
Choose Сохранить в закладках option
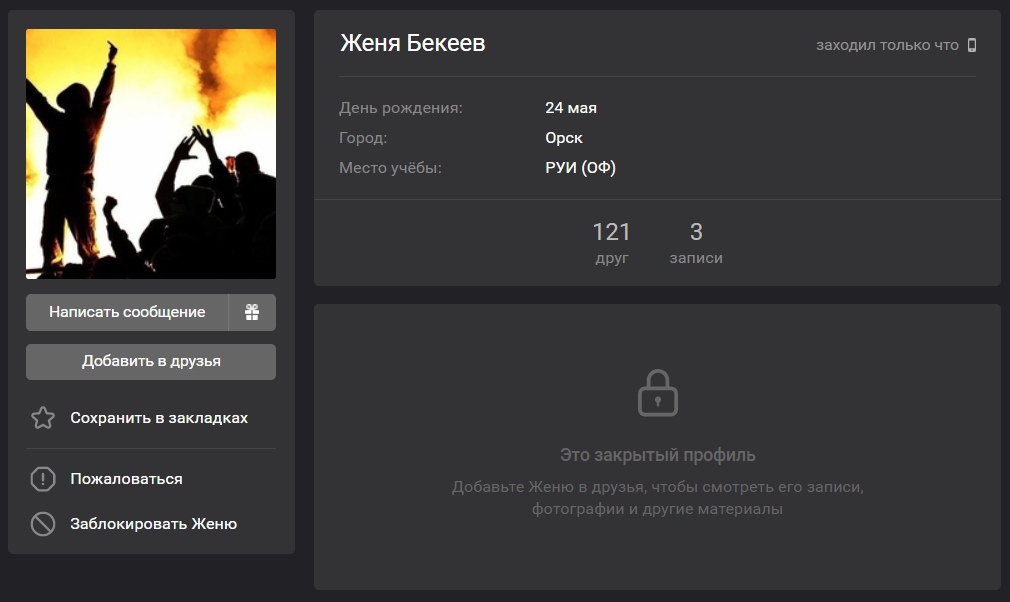tap(159, 418)
